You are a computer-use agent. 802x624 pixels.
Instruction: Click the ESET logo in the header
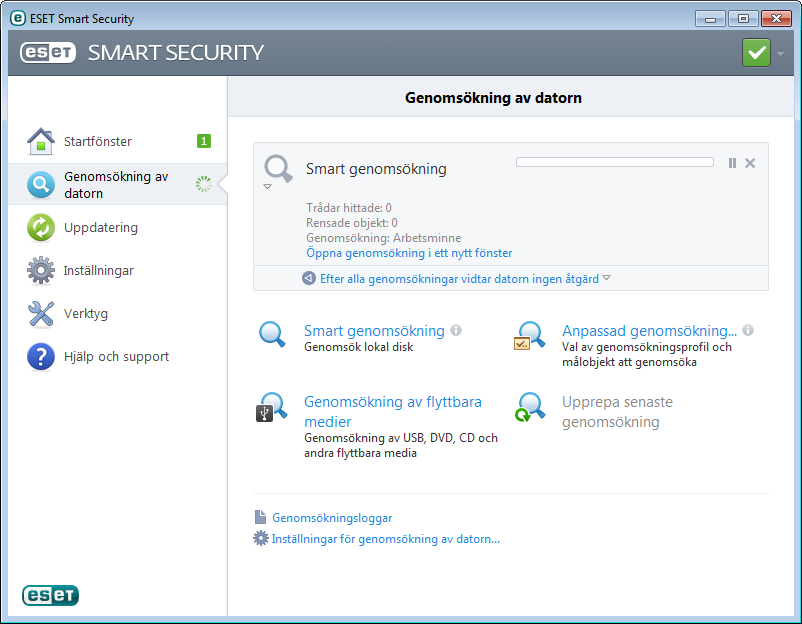[x=48, y=53]
